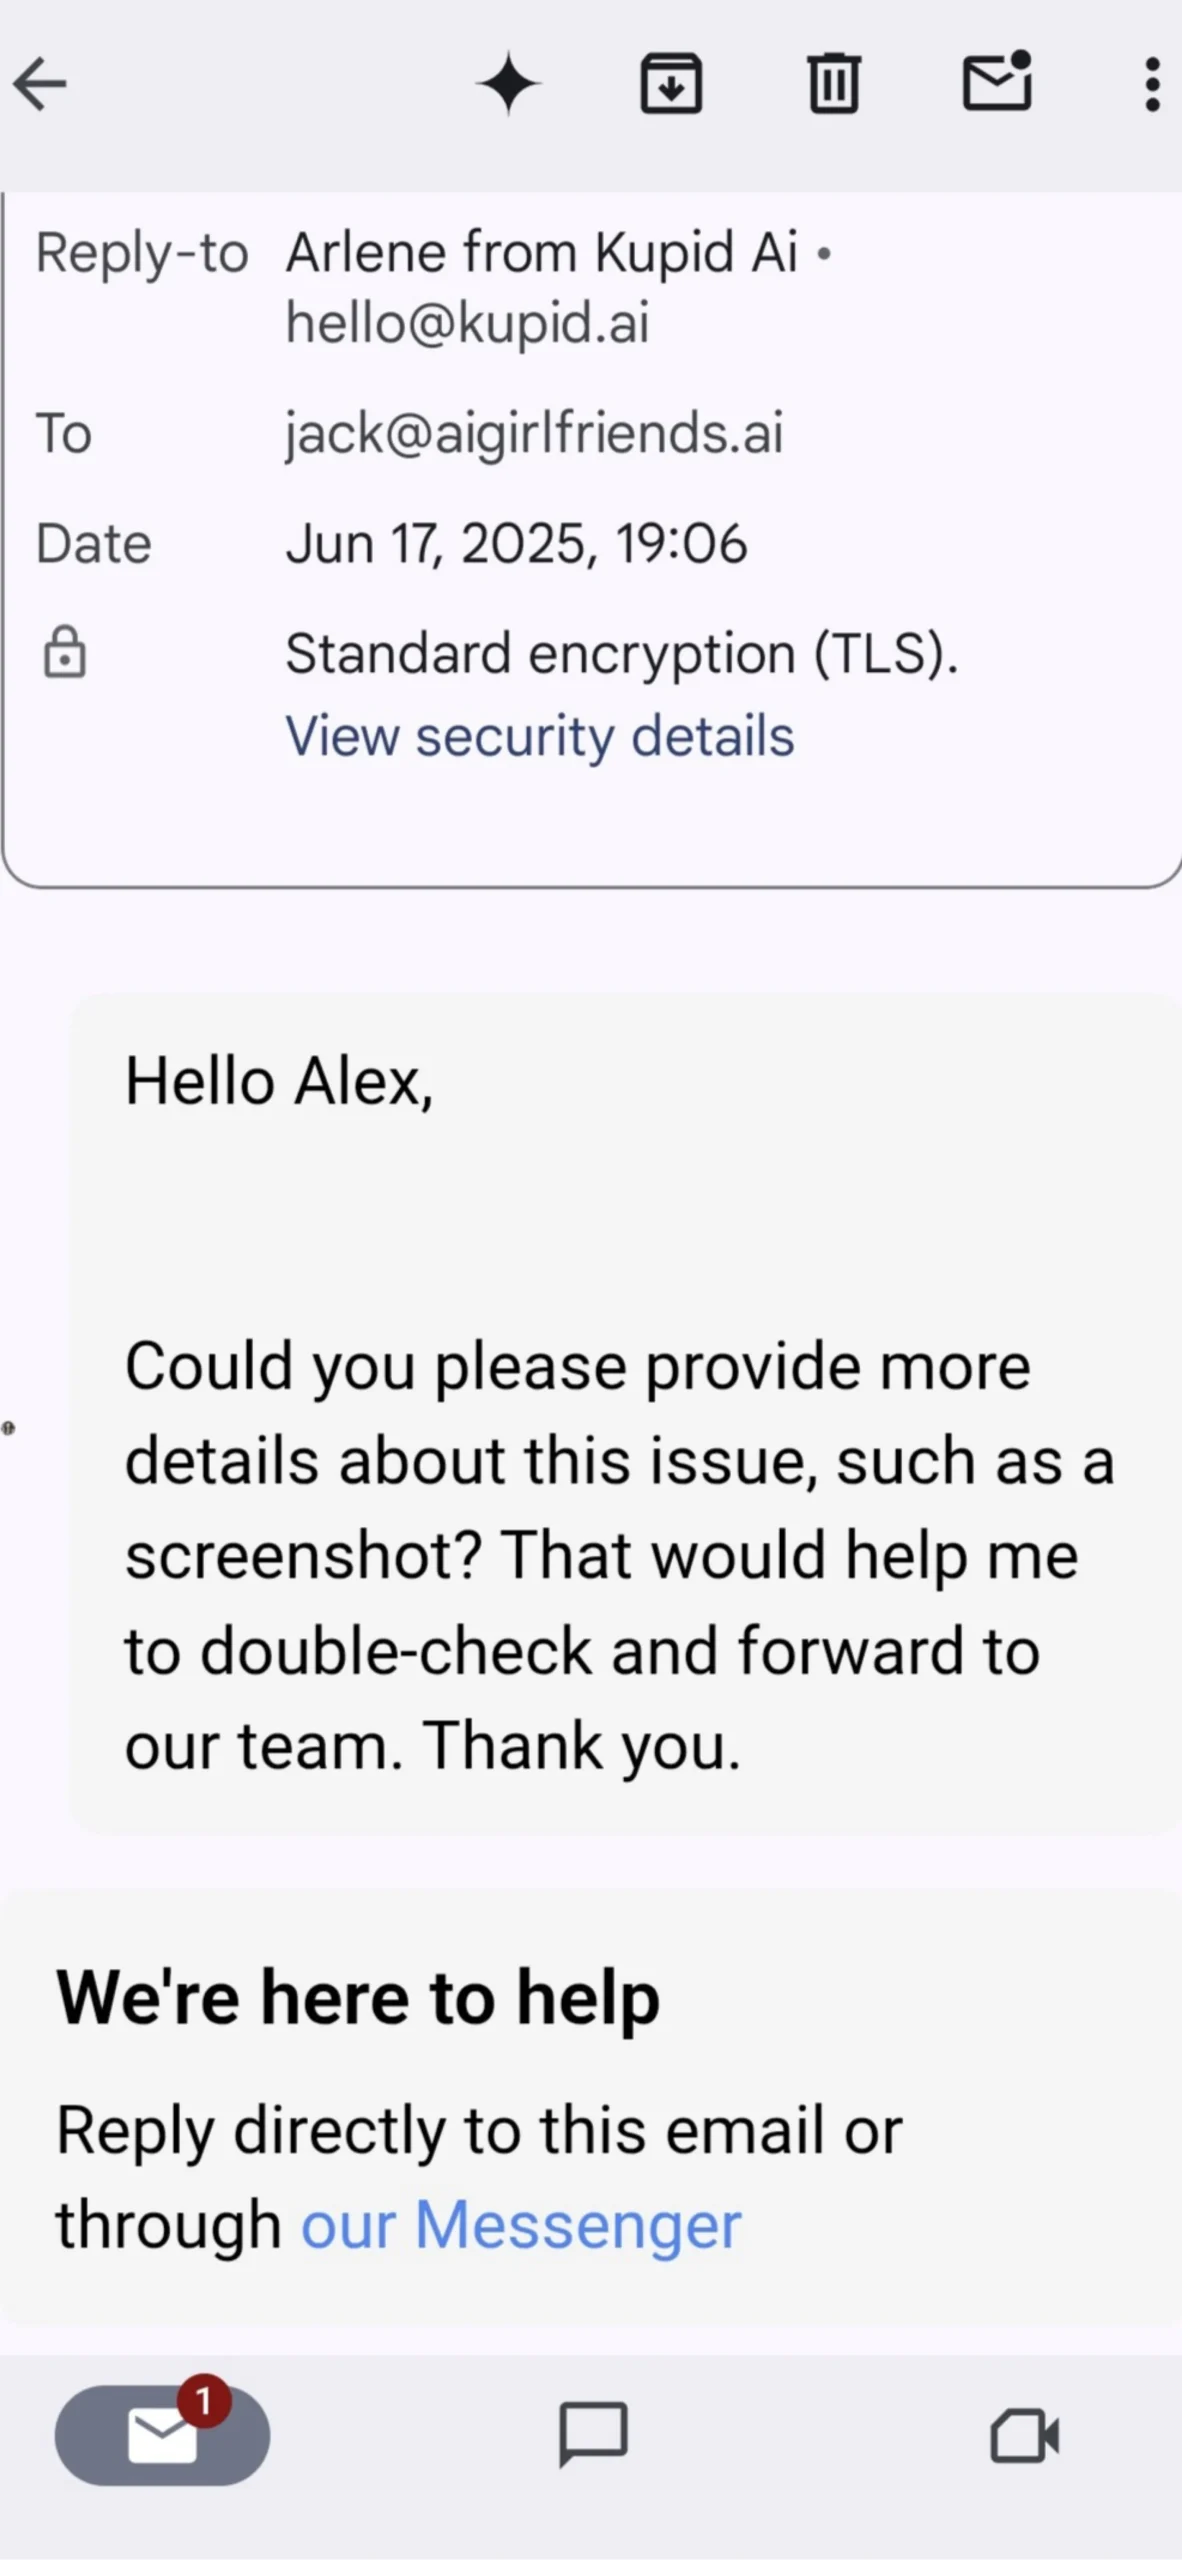The image size is (1182, 2560).
Task: Switch to the Chat tab
Action: 593,2434
